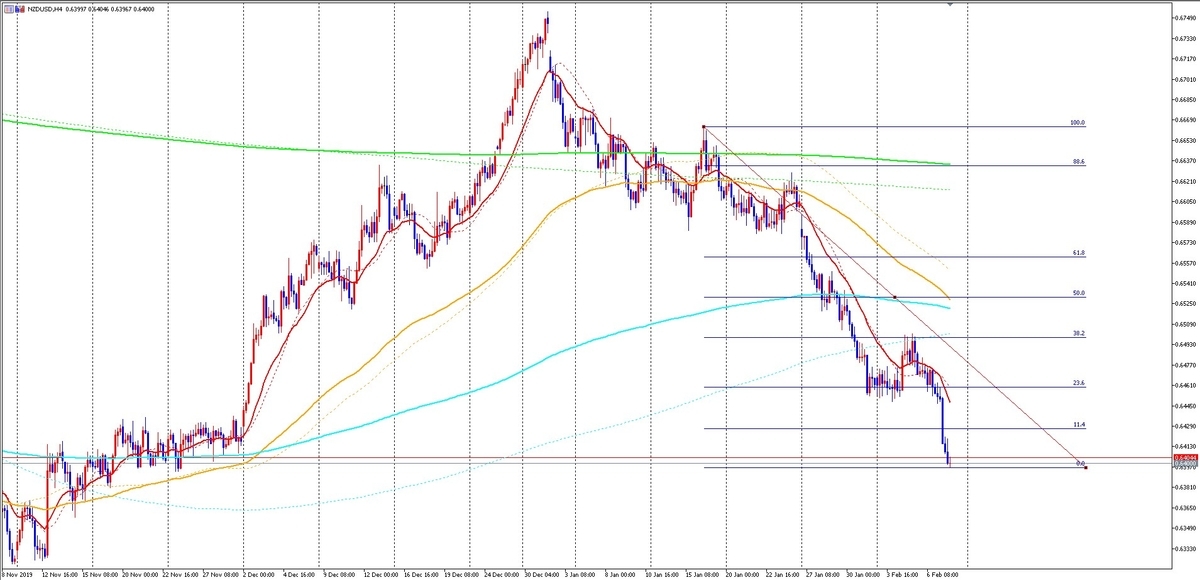Click the Fibonacci 88.6 level label
1200x580 pixels.
[x=1078, y=162]
